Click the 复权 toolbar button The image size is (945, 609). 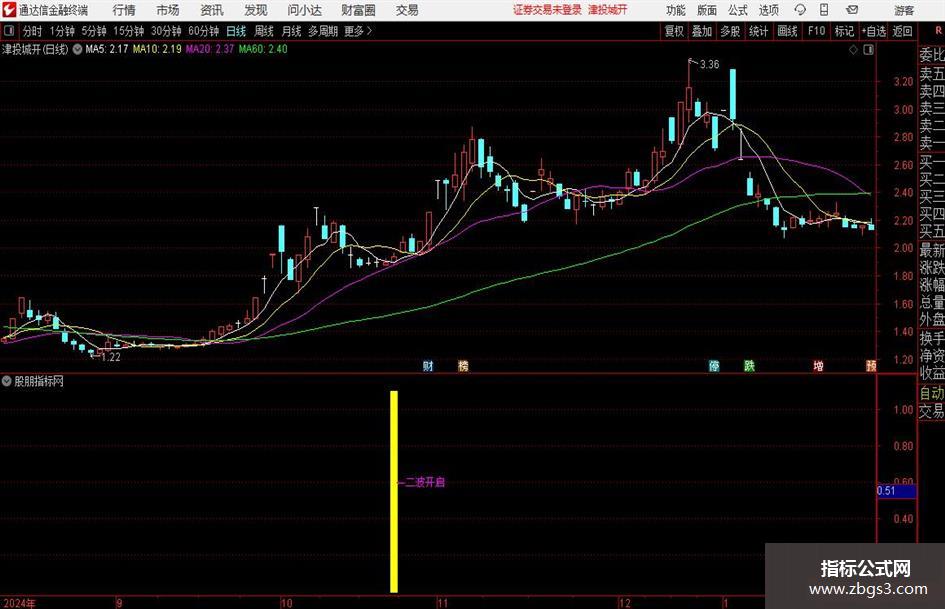[674, 31]
